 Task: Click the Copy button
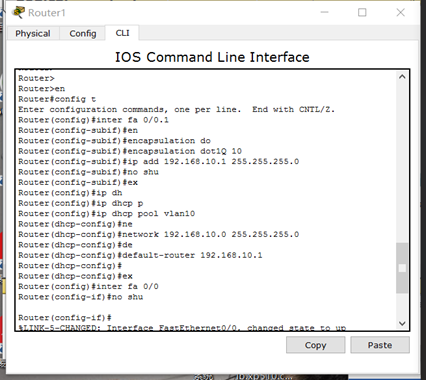coord(315,345)
